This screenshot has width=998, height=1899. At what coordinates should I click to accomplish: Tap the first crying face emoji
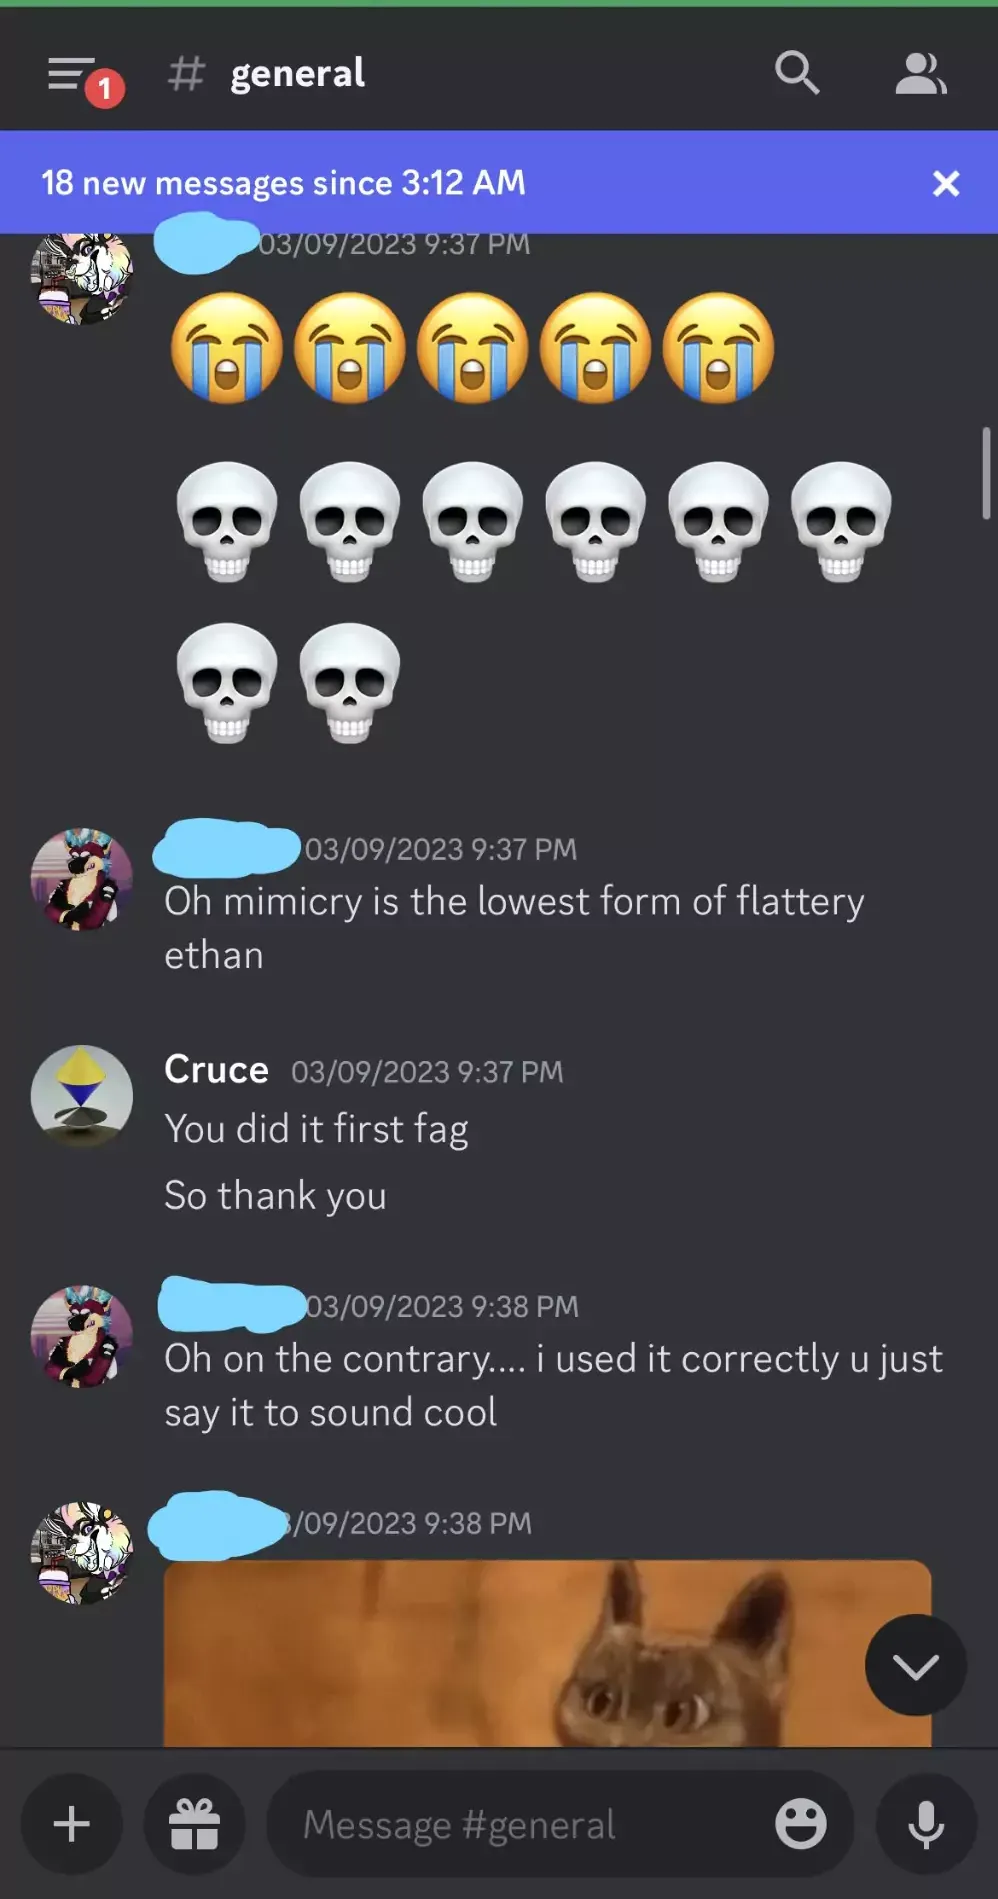pos(227,348)
